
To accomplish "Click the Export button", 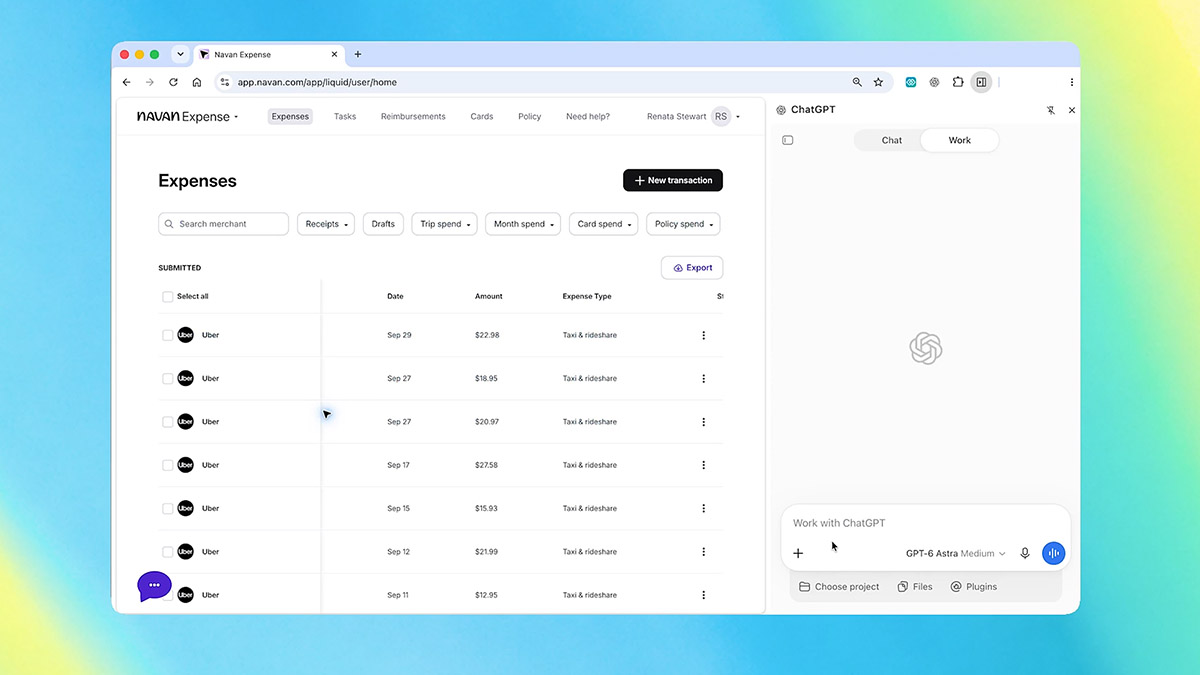I will (x=692, y=268).
